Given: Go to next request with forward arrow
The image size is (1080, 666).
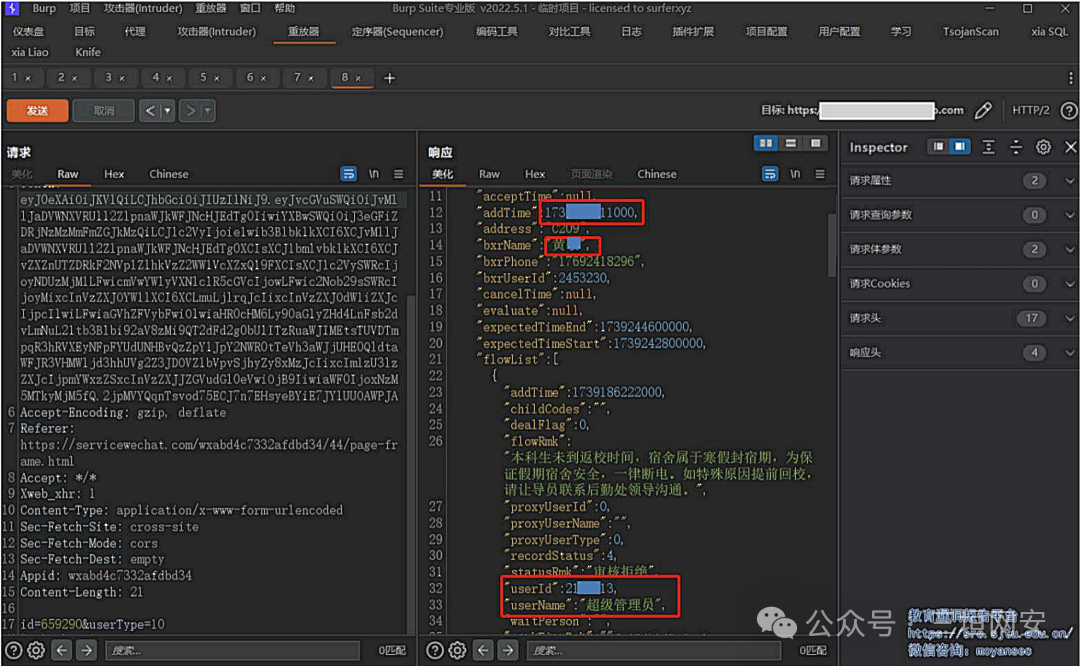Looking at the screenshot, I should coord(191,110).
